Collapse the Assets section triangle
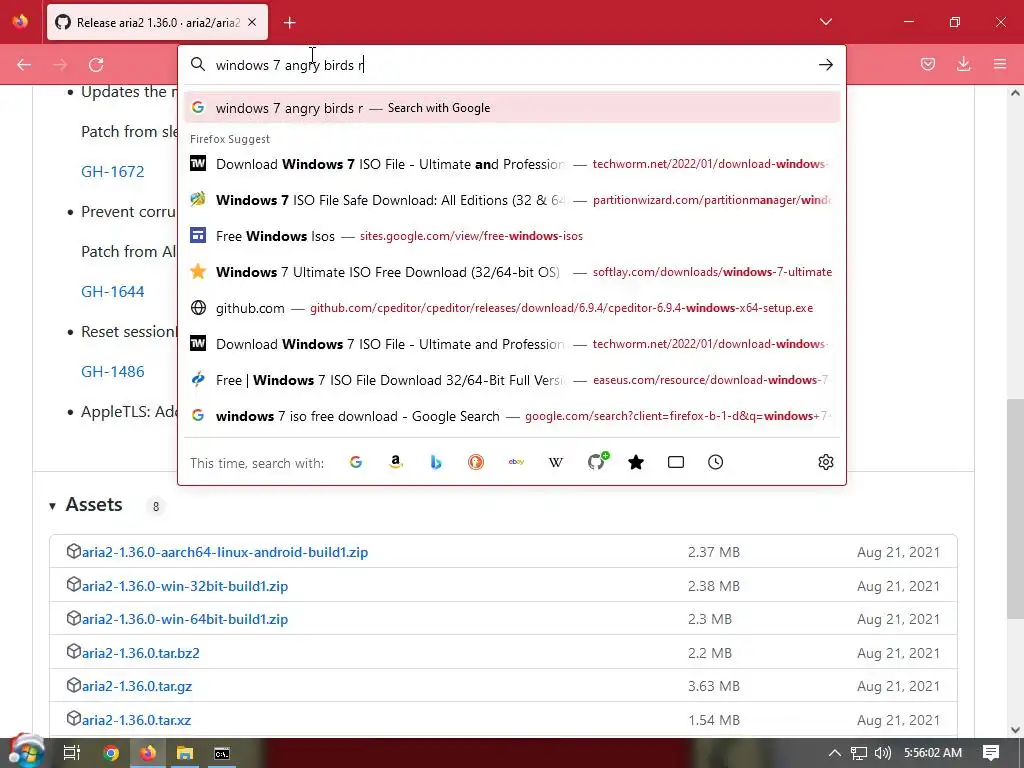The height and width of the screenshot is (768, 1024). pyautogui.click(x=52, y=506)
